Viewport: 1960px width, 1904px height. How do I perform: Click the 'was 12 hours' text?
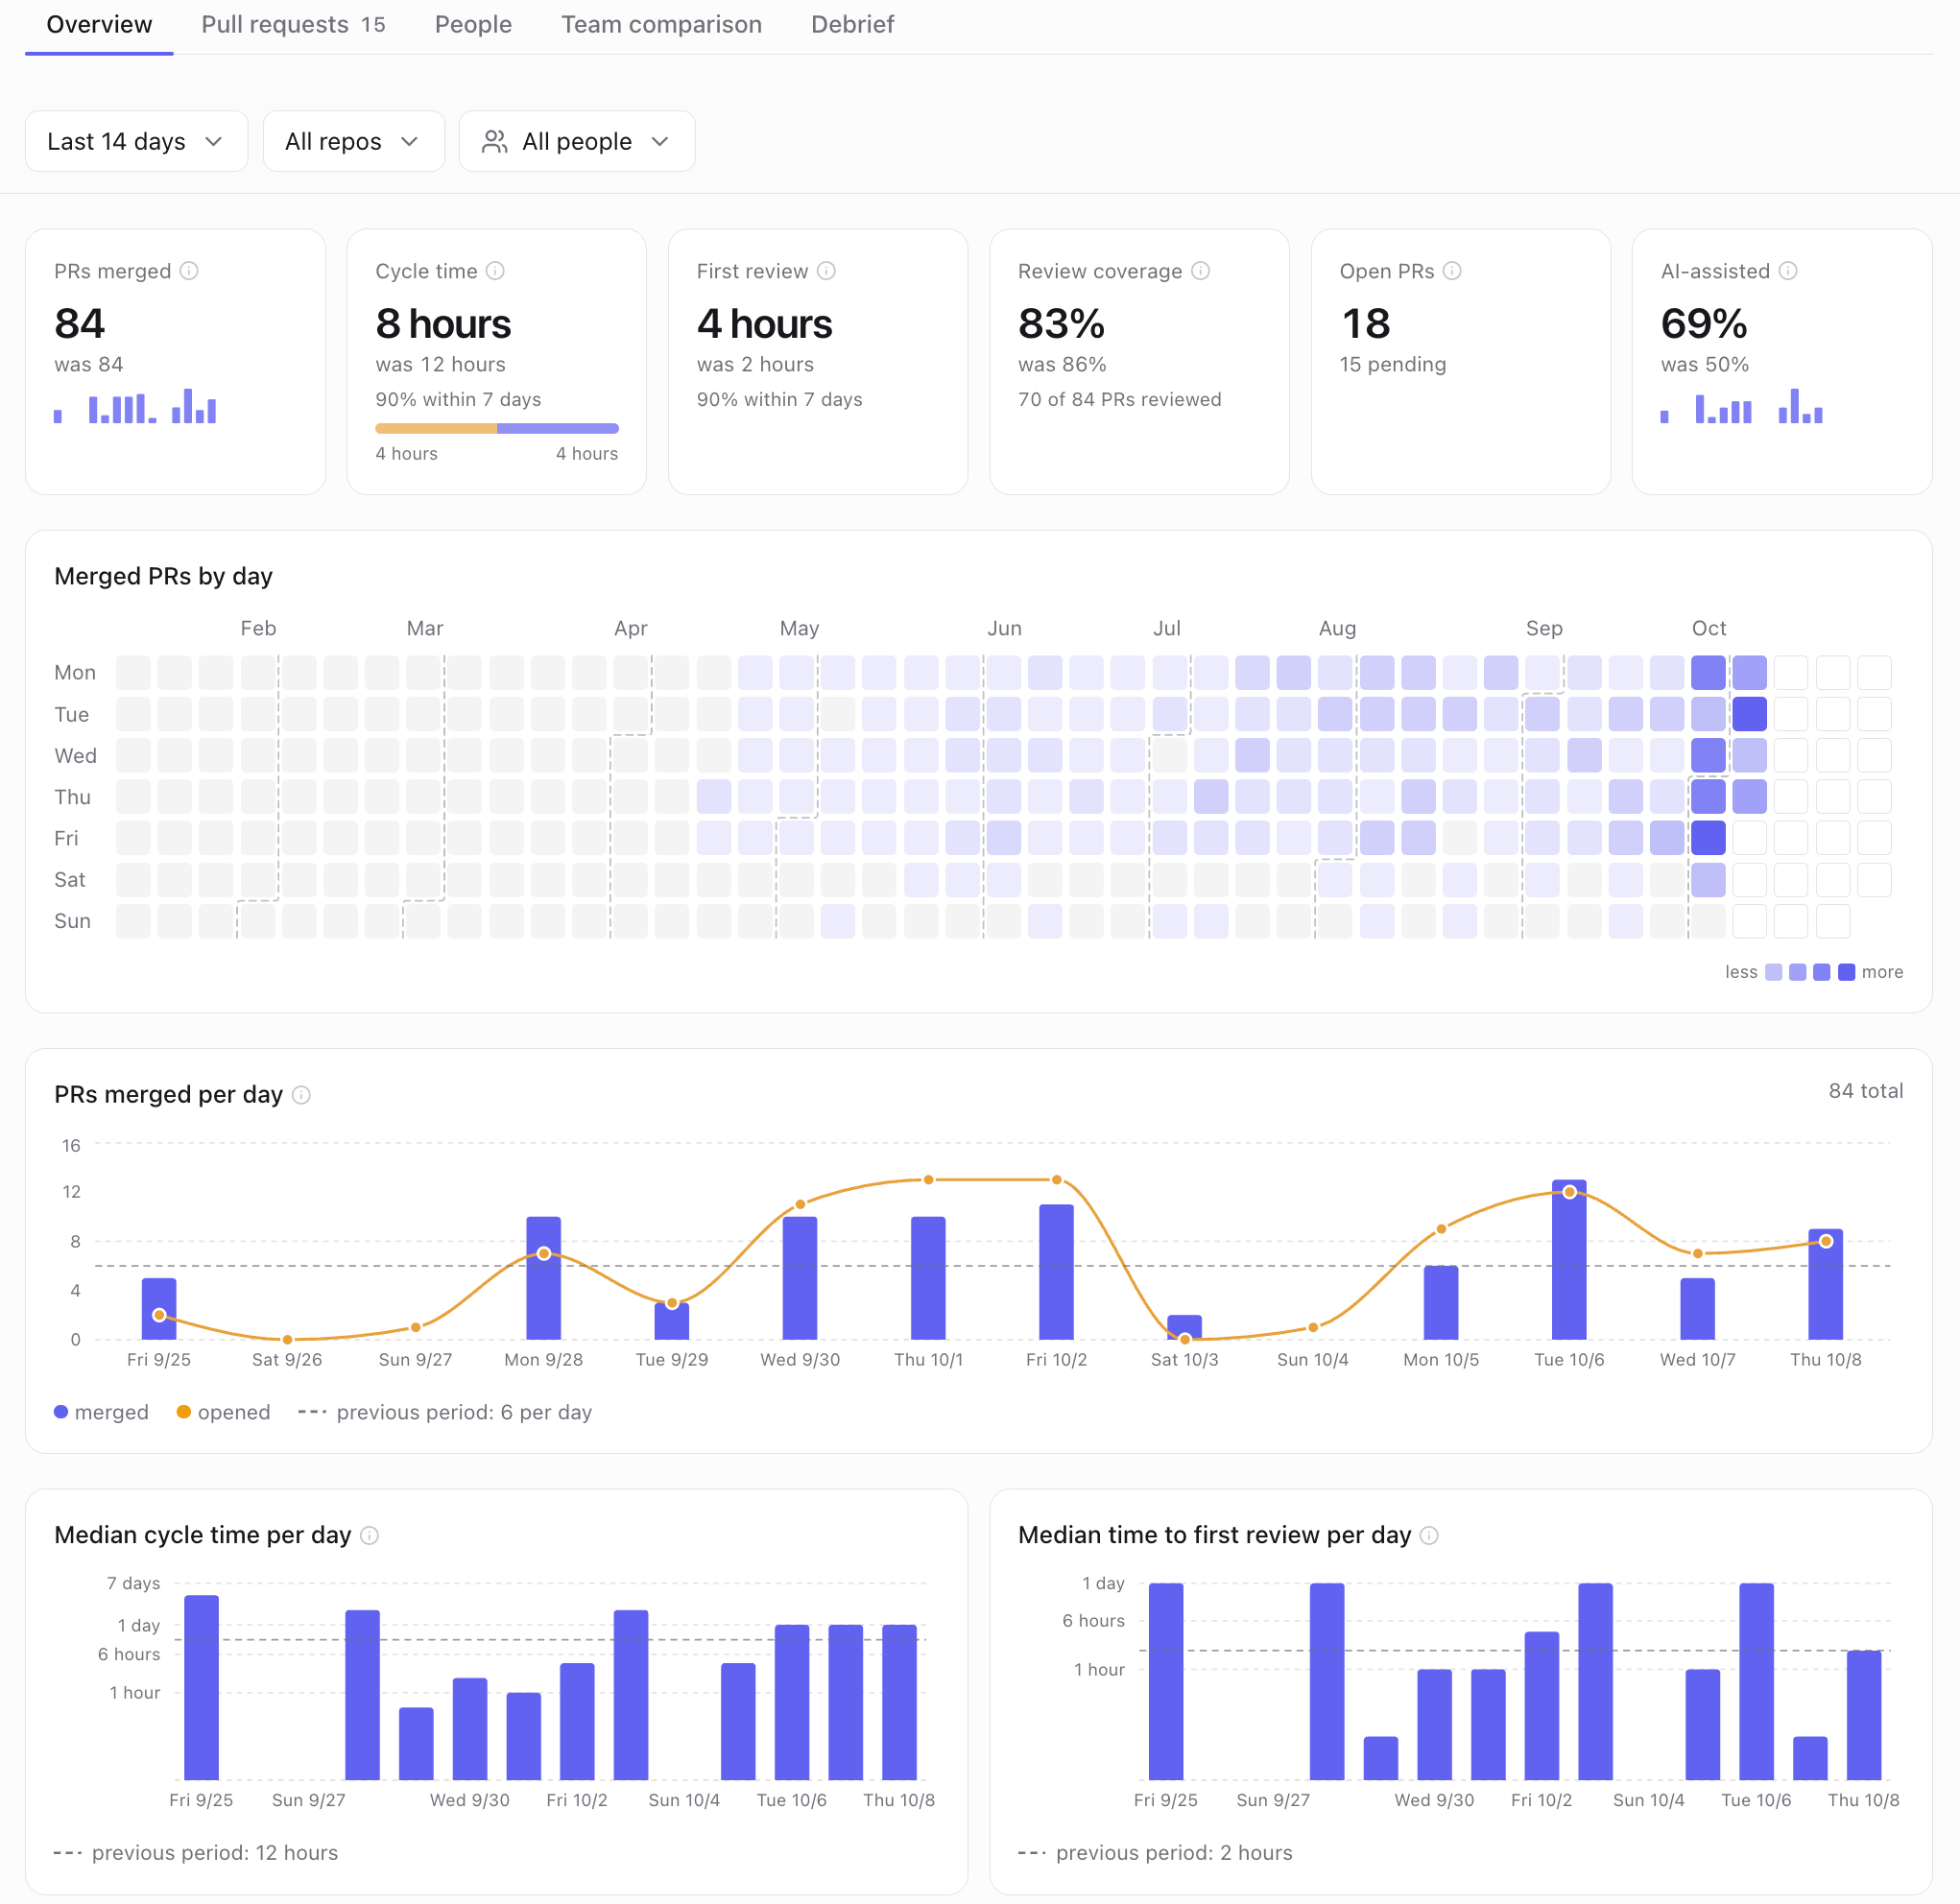pyautogui.click(x=440, y=364)
